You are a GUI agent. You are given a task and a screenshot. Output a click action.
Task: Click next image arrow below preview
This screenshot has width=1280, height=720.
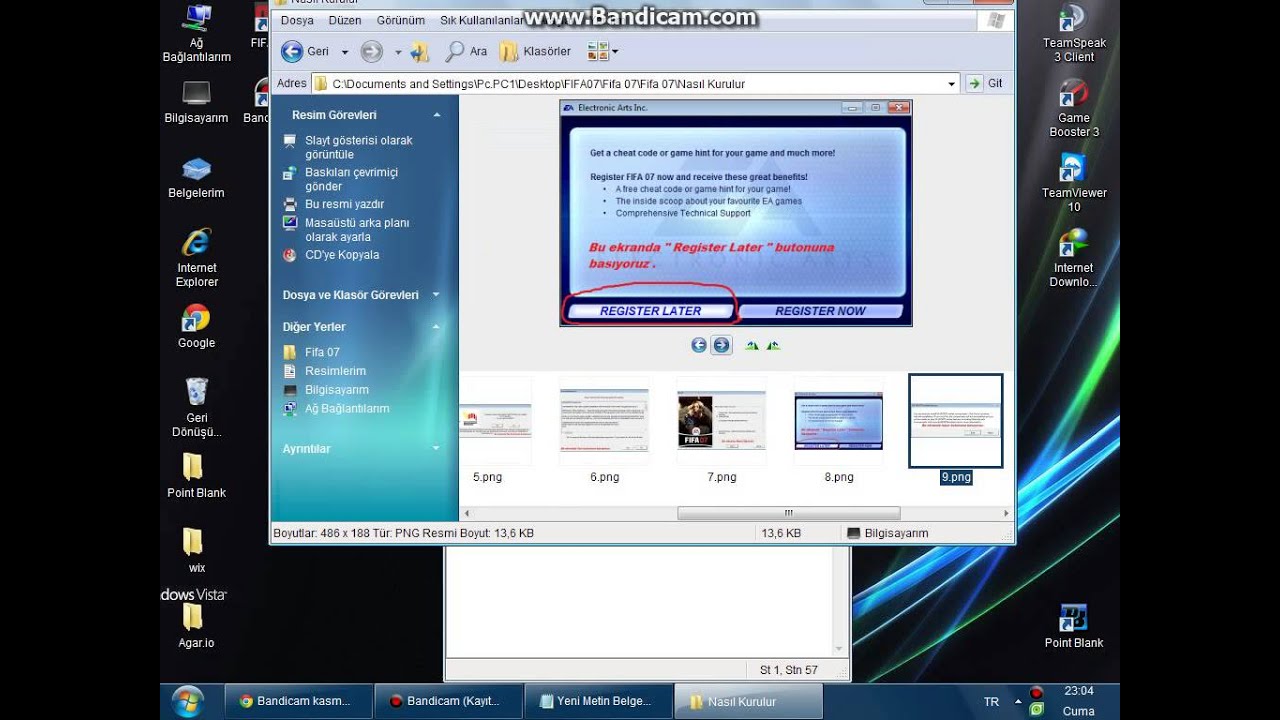[721, 345]
